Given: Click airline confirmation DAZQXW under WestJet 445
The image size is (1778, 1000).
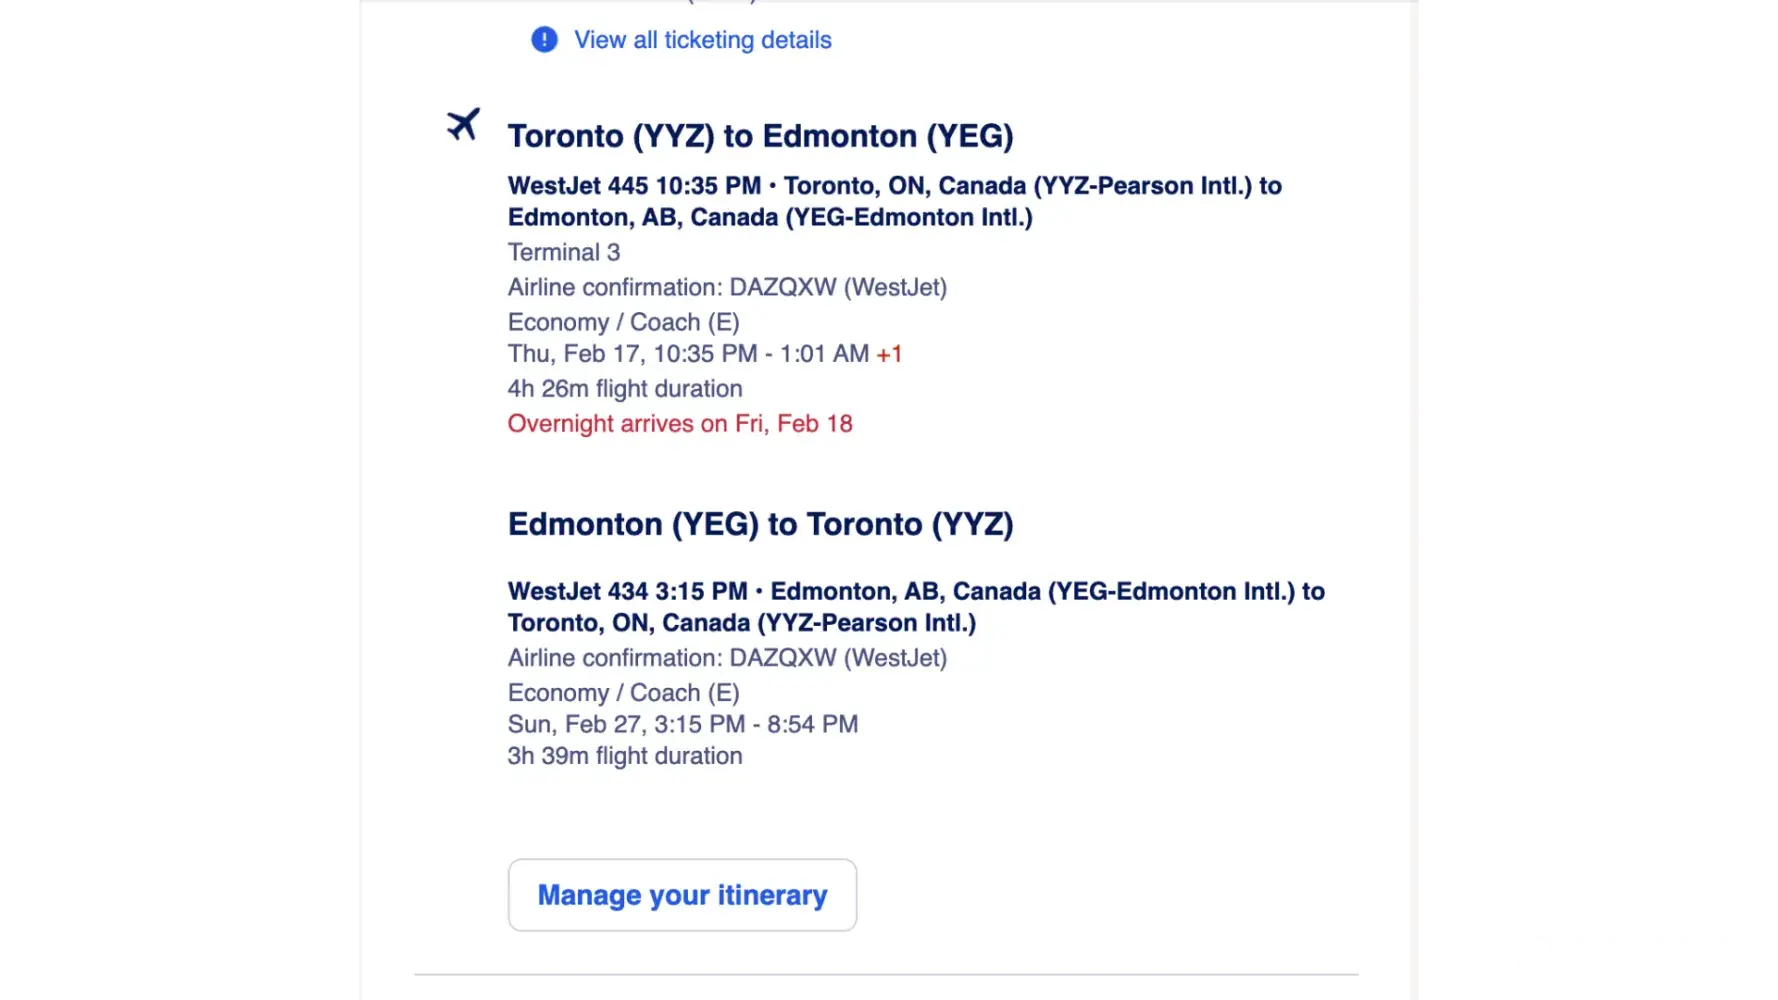Looking at the screenshot, I should pyautogui.click(x=727, y=287).
